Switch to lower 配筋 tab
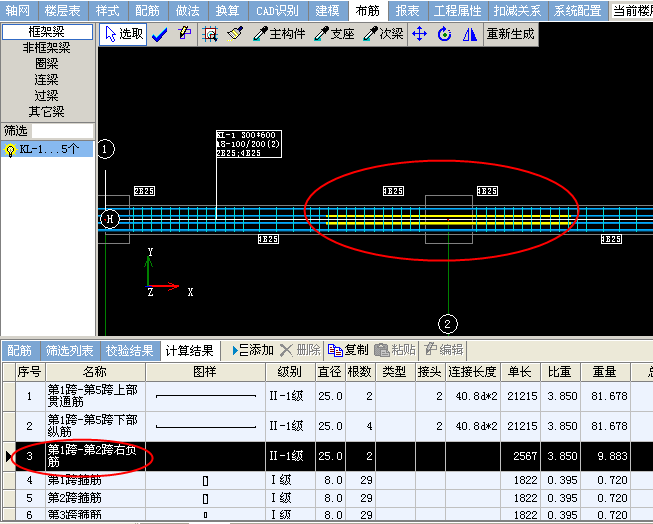The width and height of the screenshot is (653, 524). (20, 350)
